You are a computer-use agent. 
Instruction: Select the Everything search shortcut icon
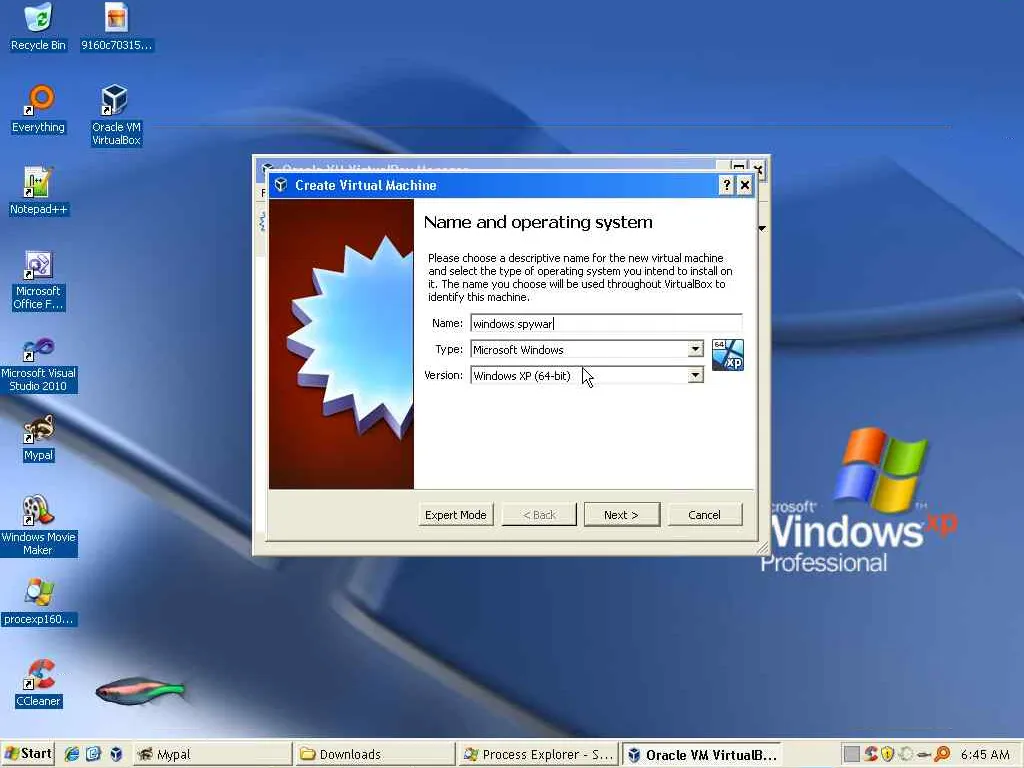coord(39,109)
